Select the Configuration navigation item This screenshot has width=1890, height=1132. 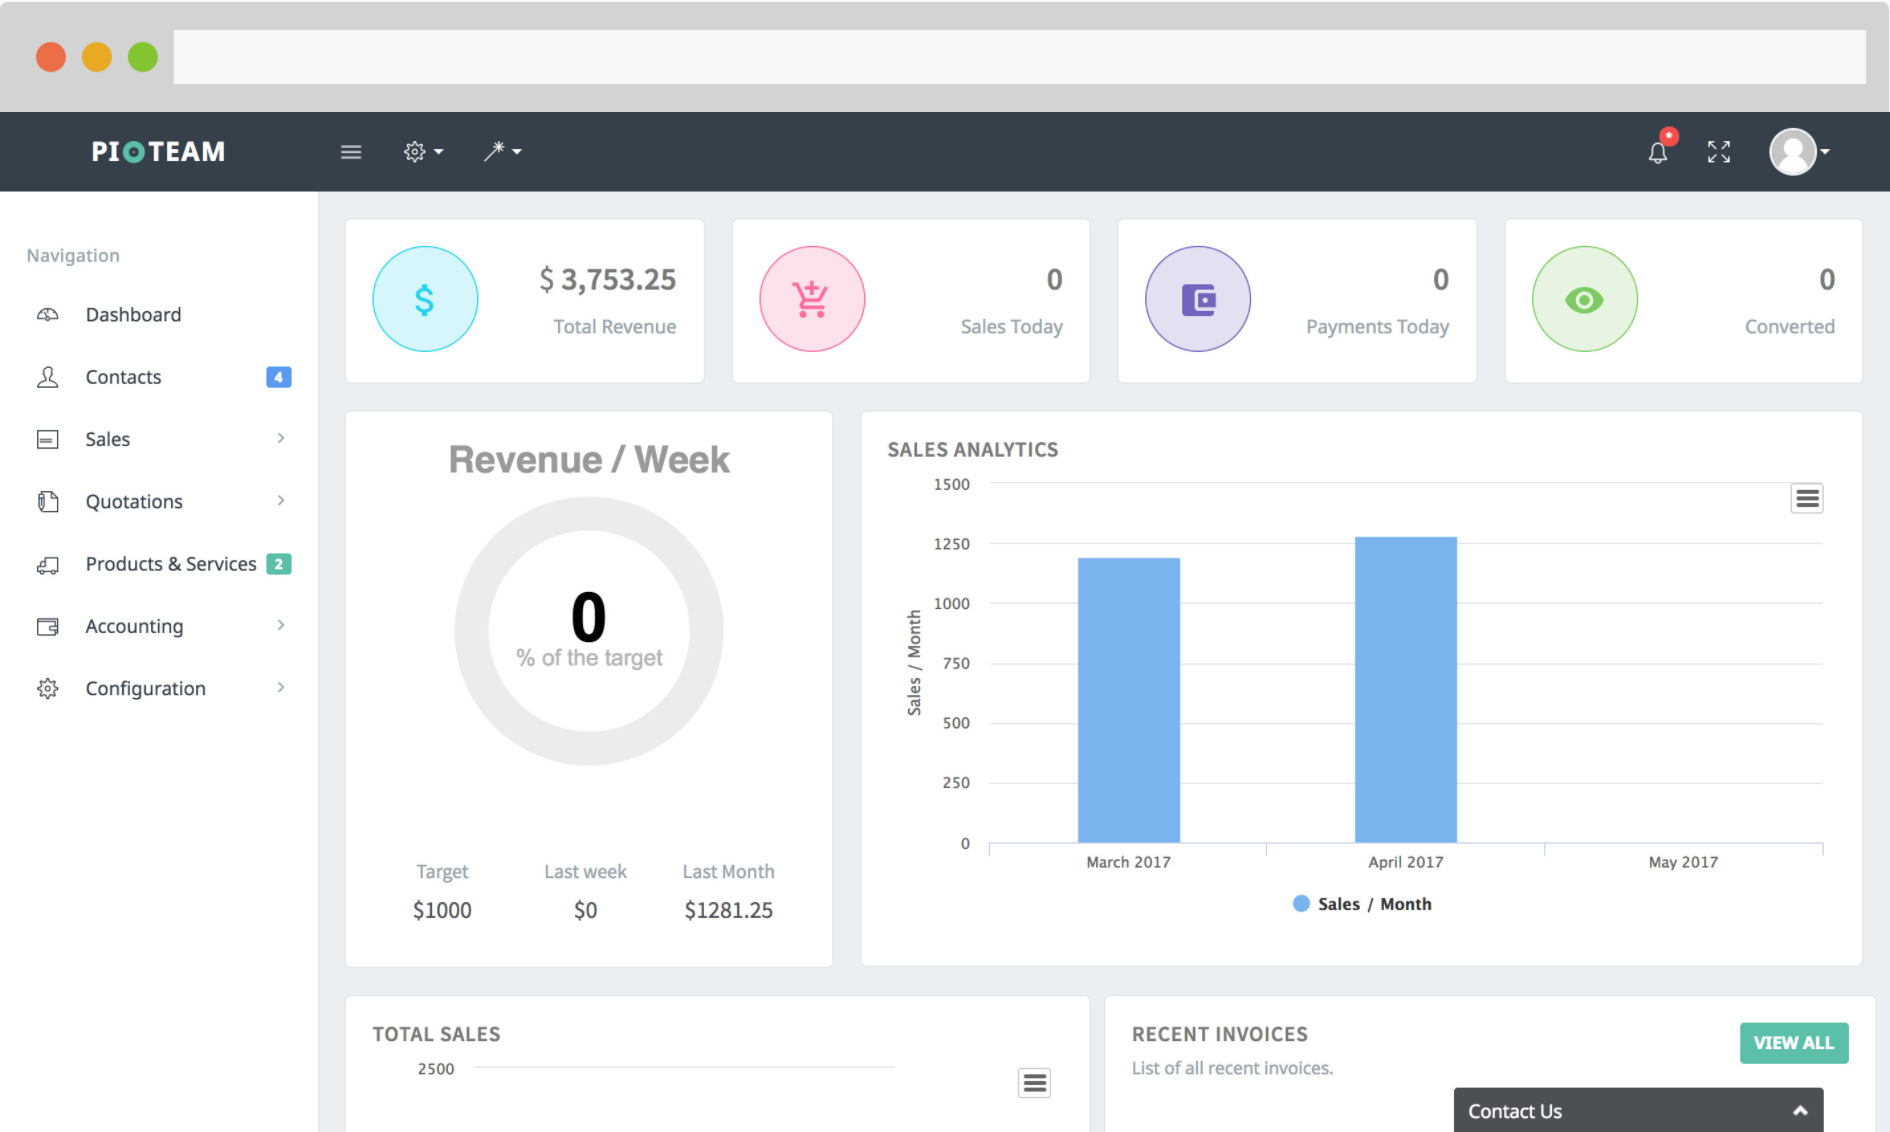(145, 688)
